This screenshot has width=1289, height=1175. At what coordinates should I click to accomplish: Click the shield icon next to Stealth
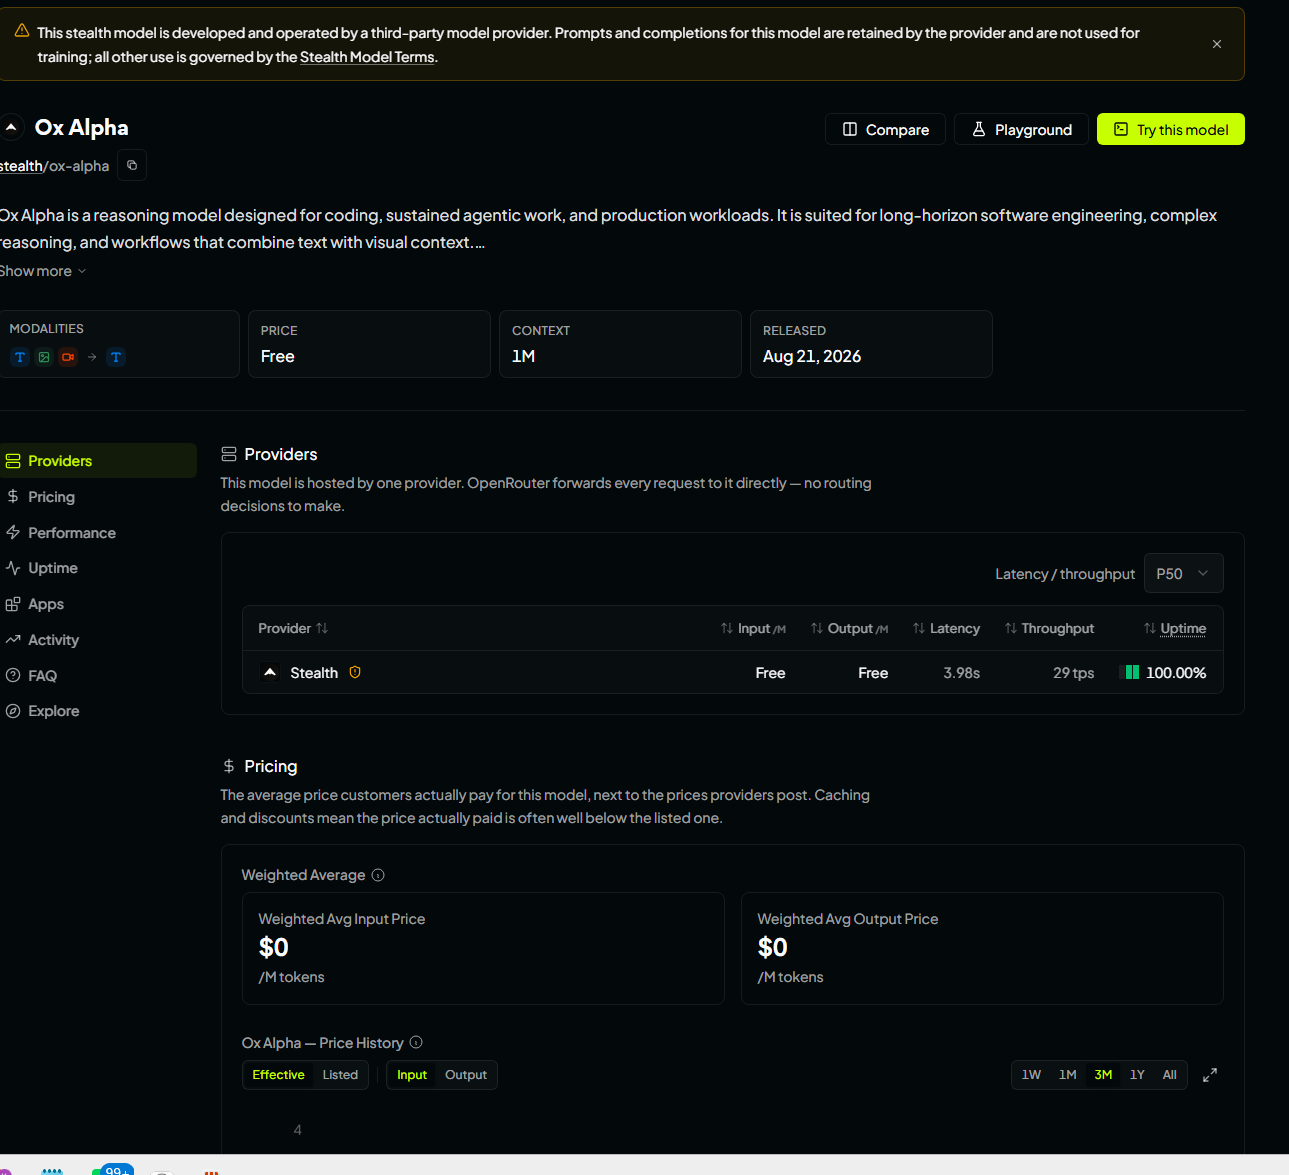(355, 672)
